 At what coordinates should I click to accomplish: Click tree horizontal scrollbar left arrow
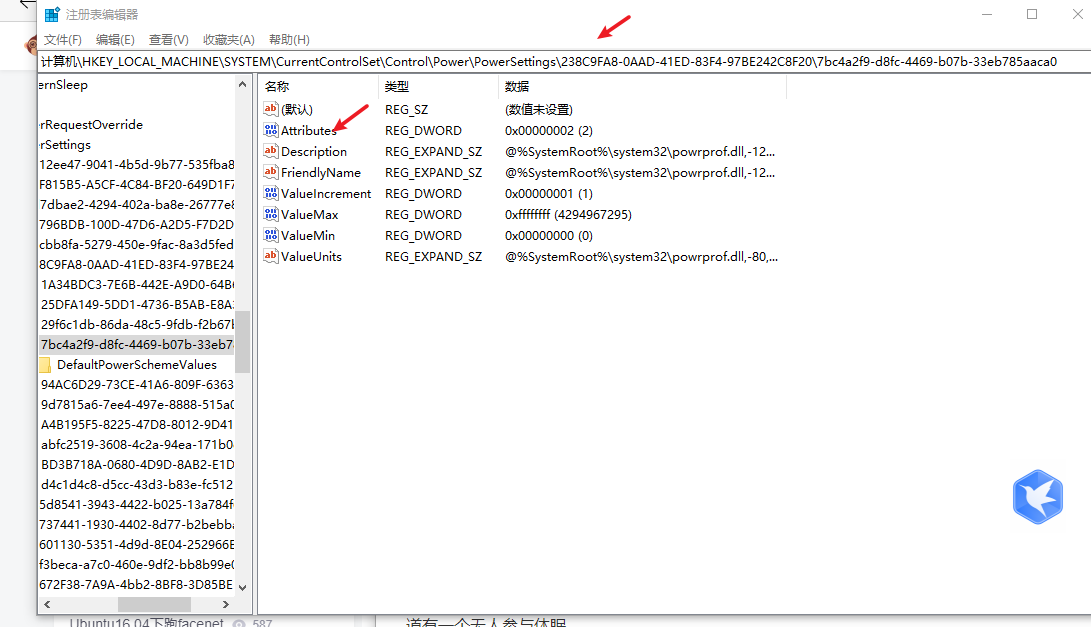(x=47, y=604)
